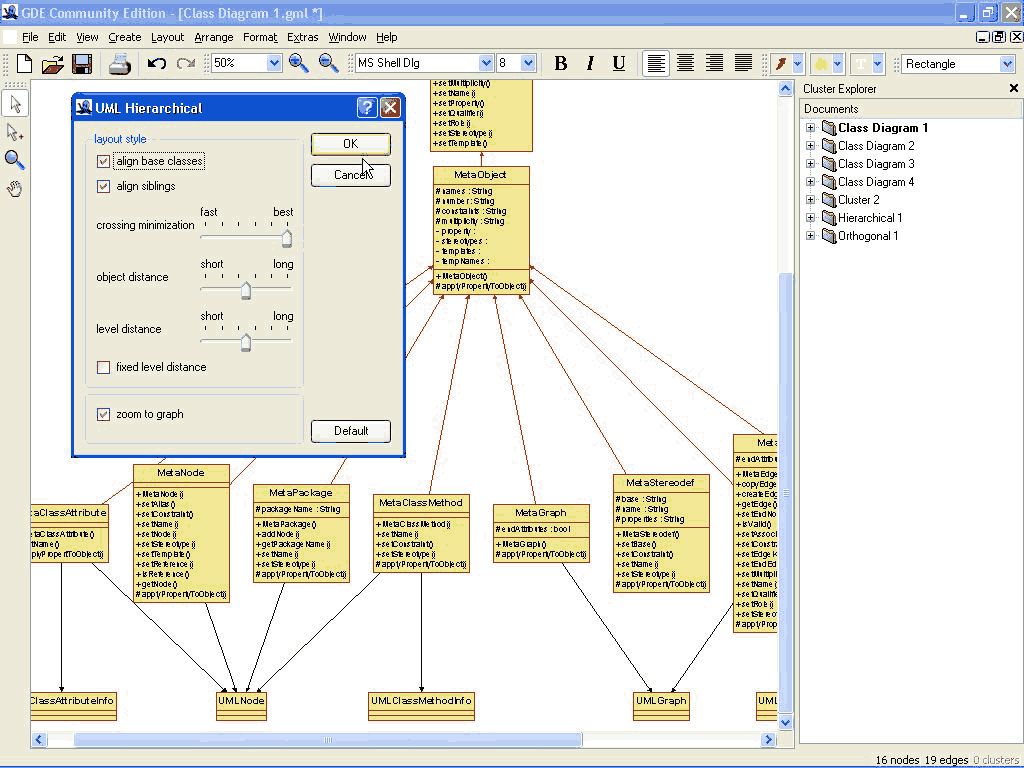Select Class Diagram 3 in Cluster Explorer

coord(875,163)
